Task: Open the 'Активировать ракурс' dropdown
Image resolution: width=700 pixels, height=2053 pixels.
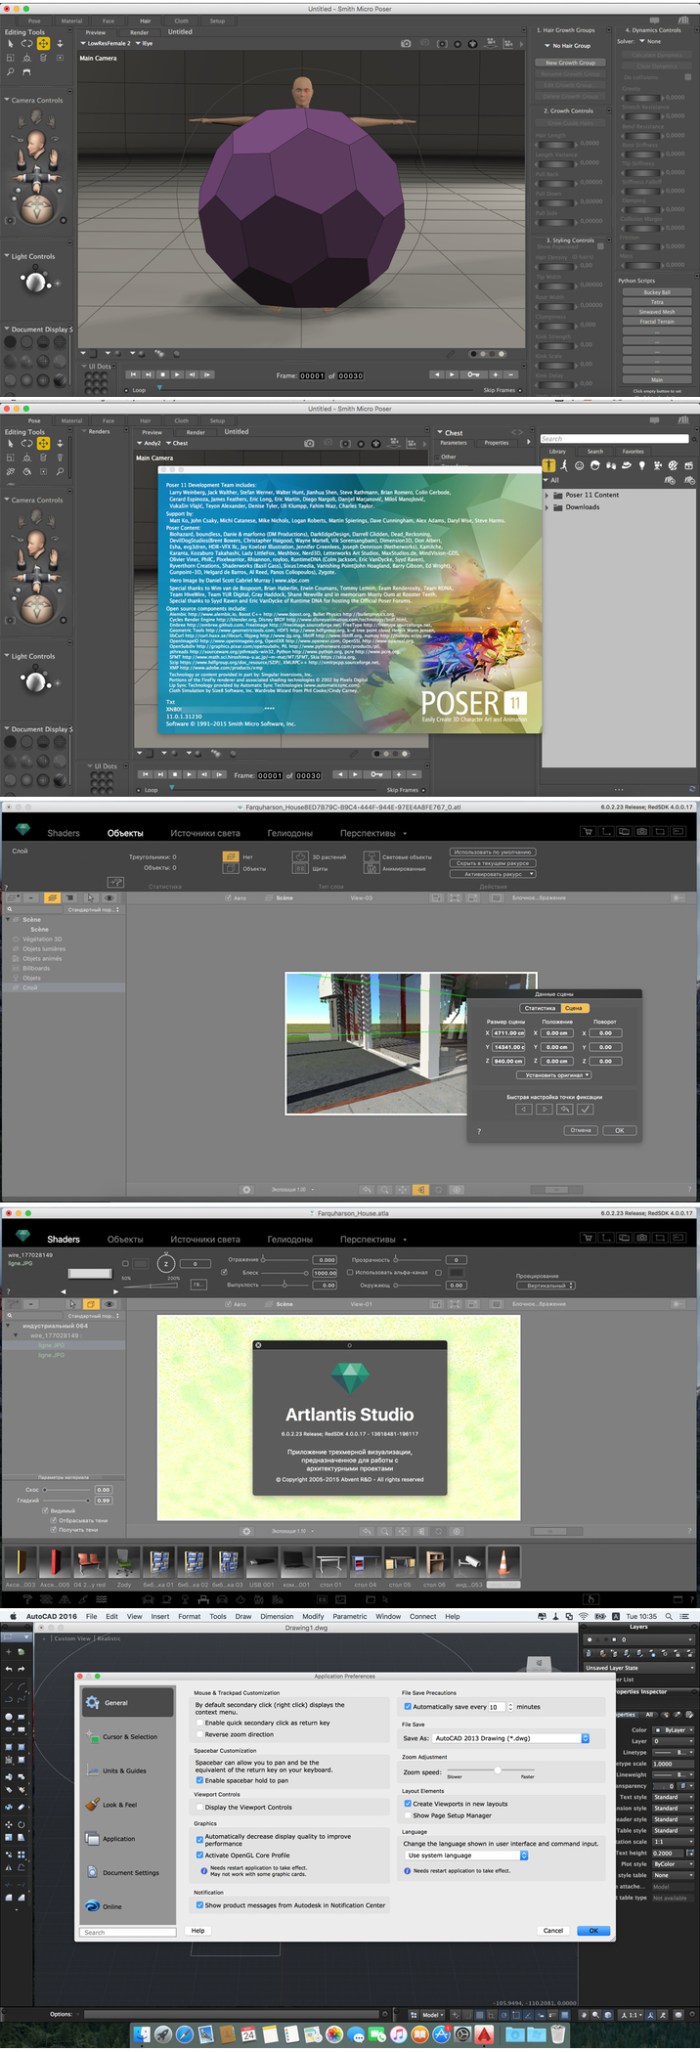Action: (493, 874)
